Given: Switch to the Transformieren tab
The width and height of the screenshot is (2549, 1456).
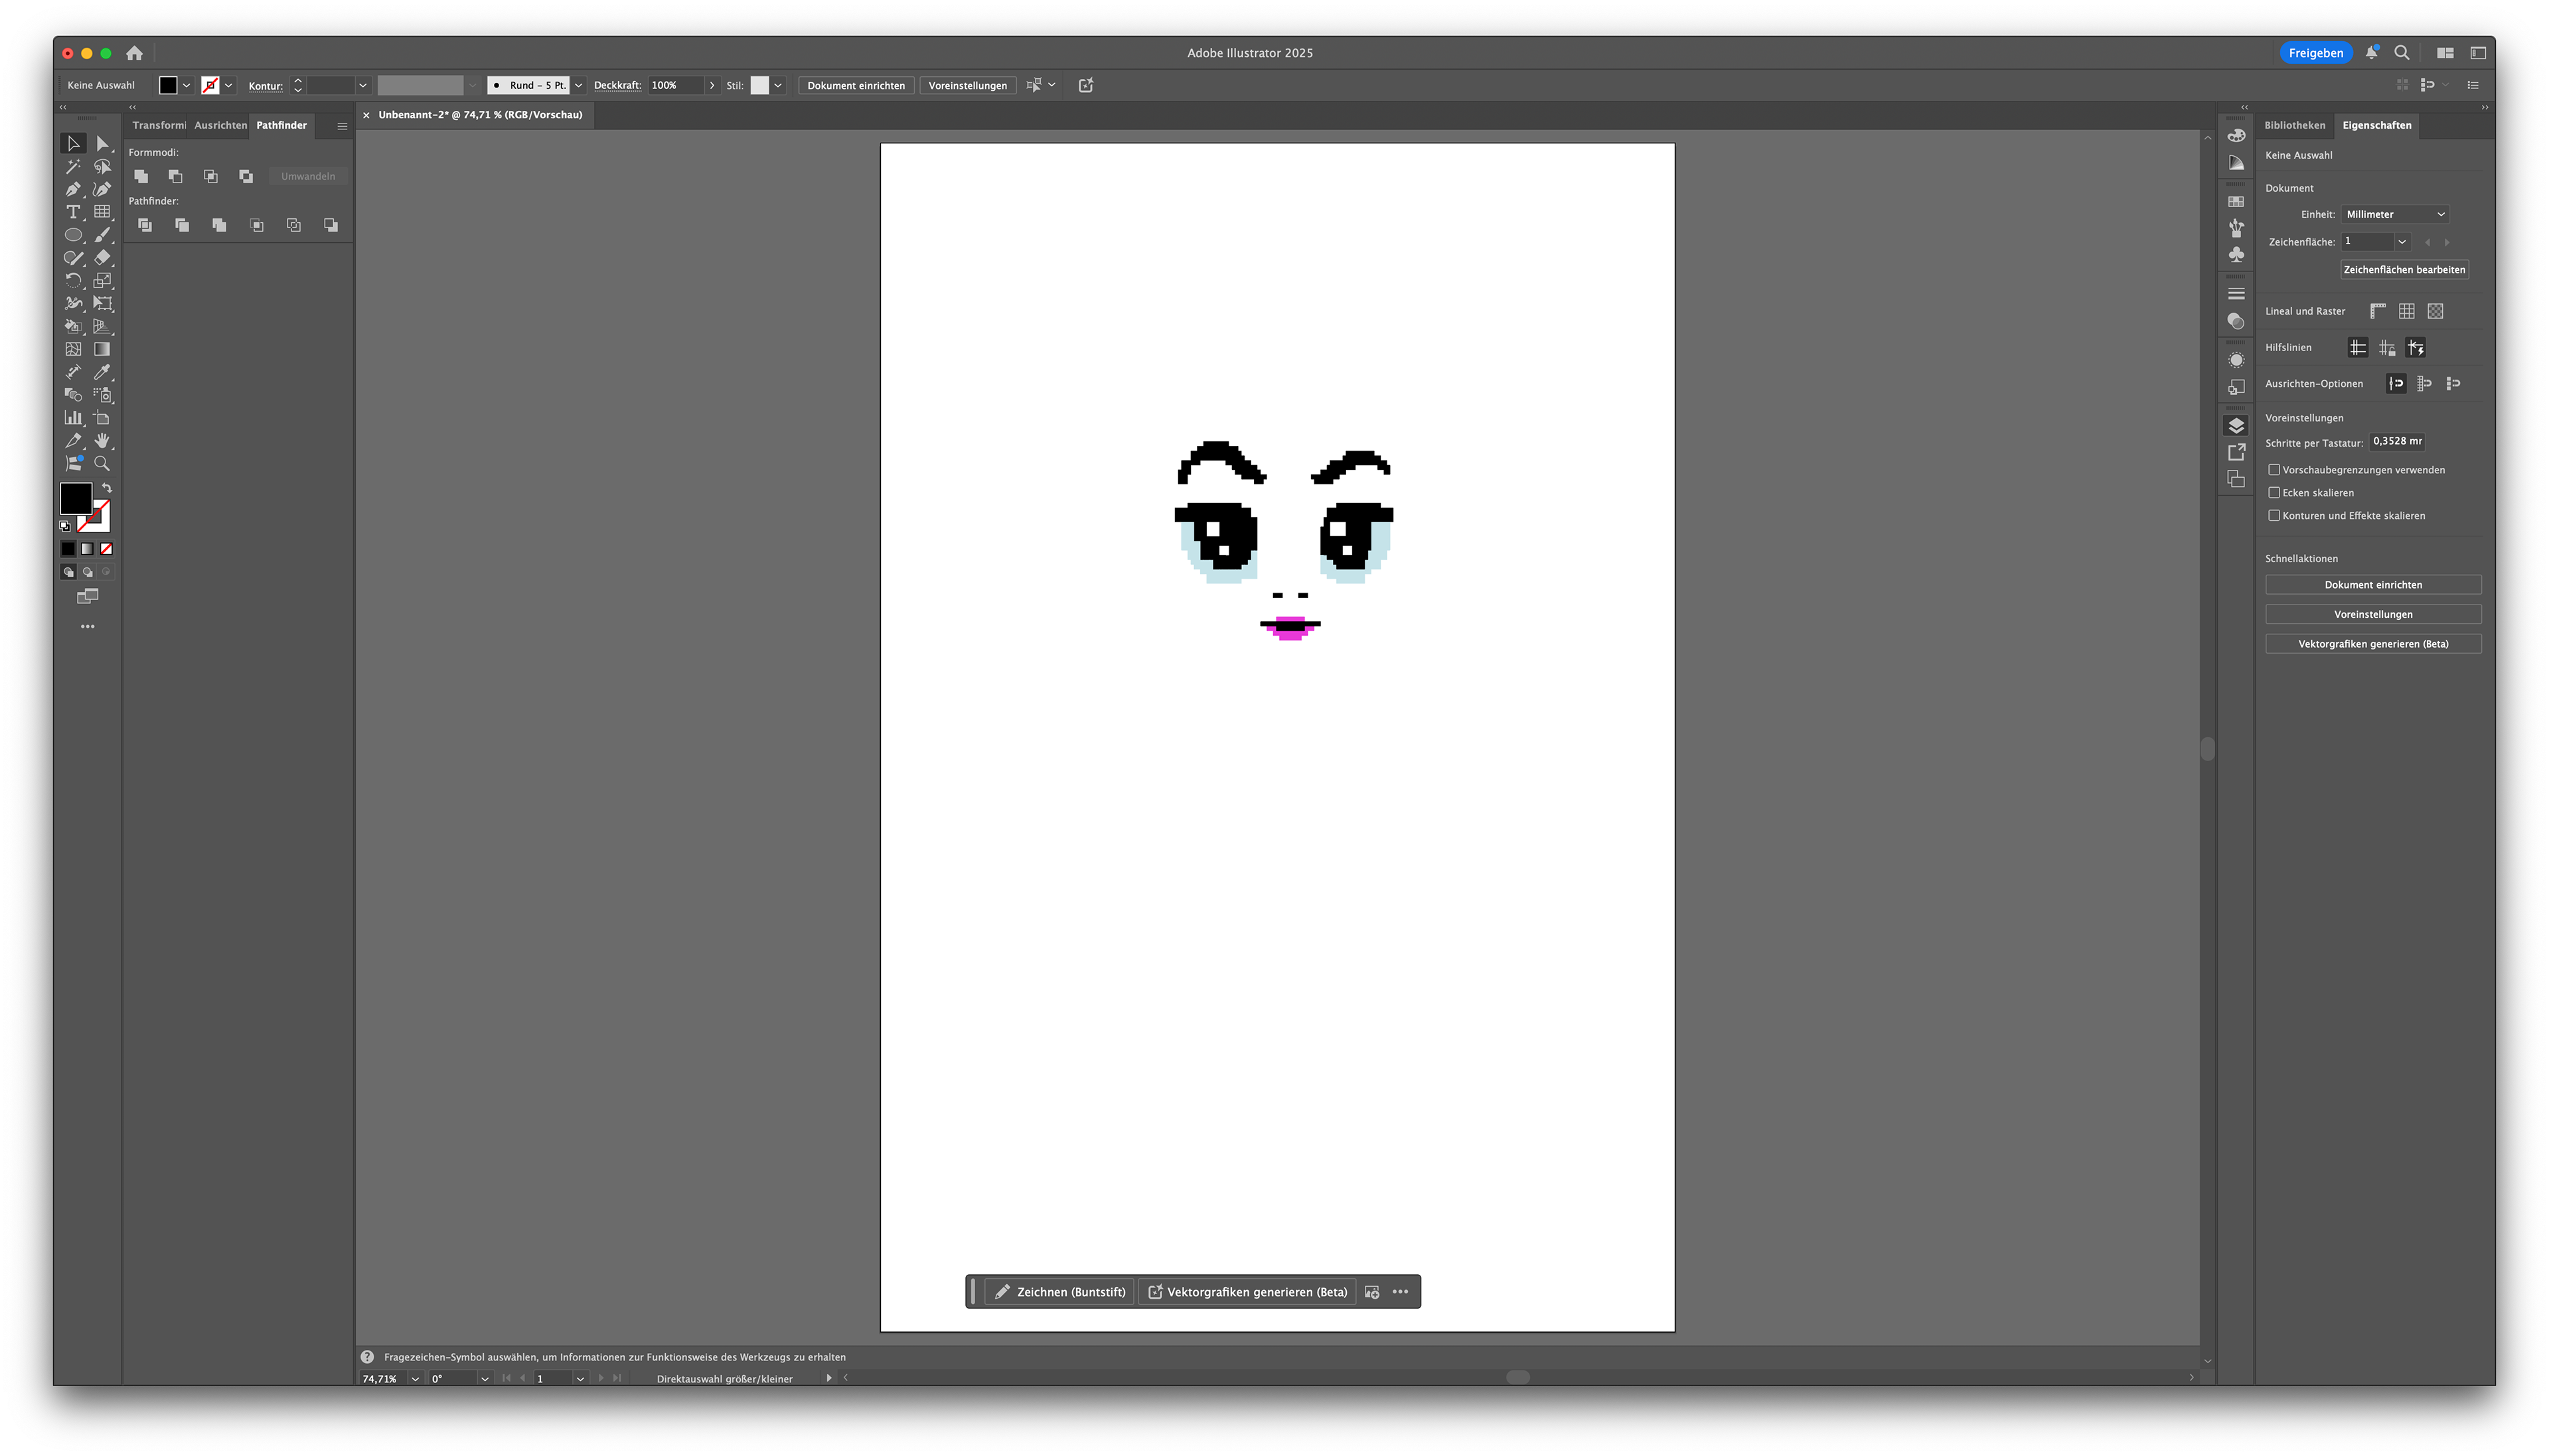Looking at the screenshot, I should coord(158,125).
